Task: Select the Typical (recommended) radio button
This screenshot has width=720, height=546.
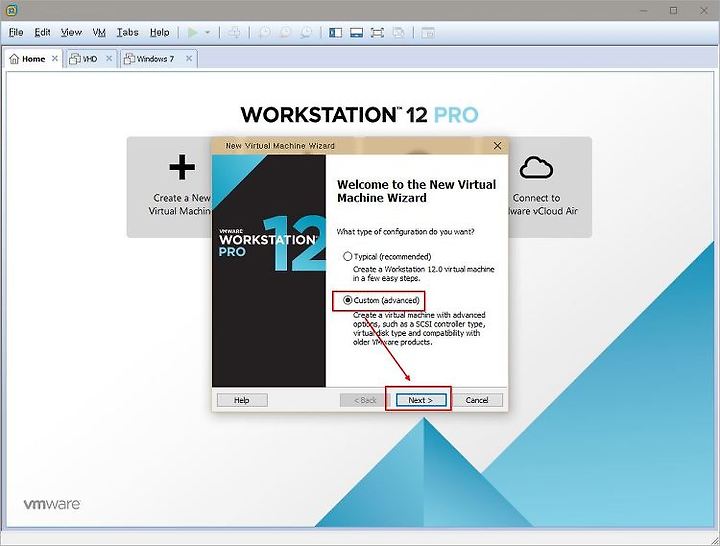Action: [348, 256]
